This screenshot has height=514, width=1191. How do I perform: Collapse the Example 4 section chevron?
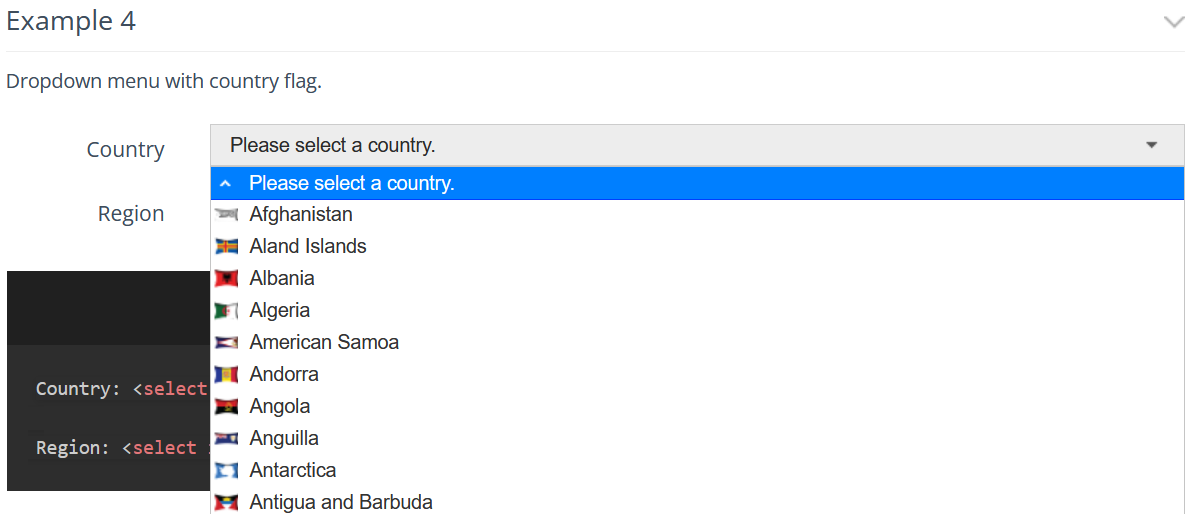click(1174, 22)
